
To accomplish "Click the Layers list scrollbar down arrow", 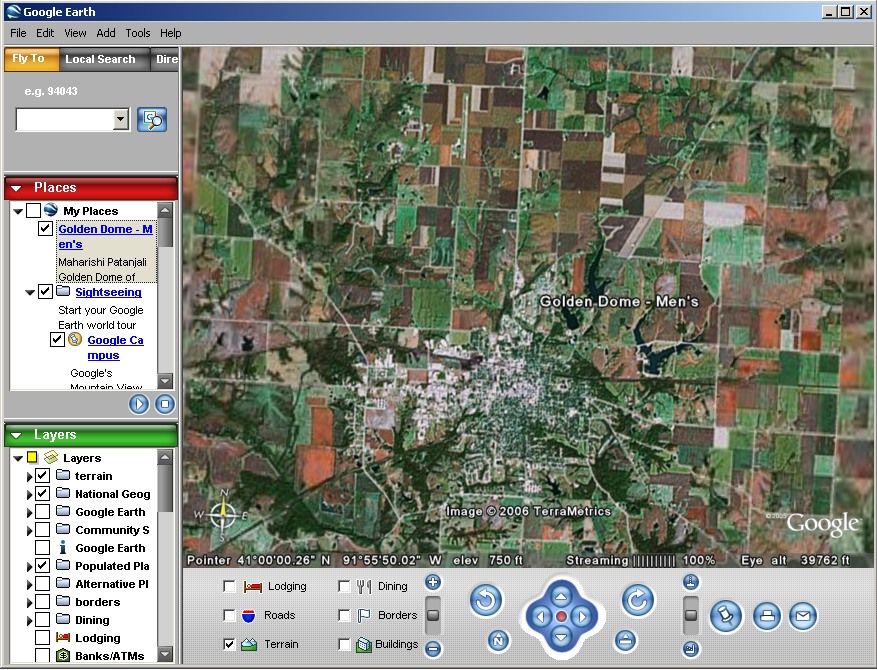I will (165, 653).
